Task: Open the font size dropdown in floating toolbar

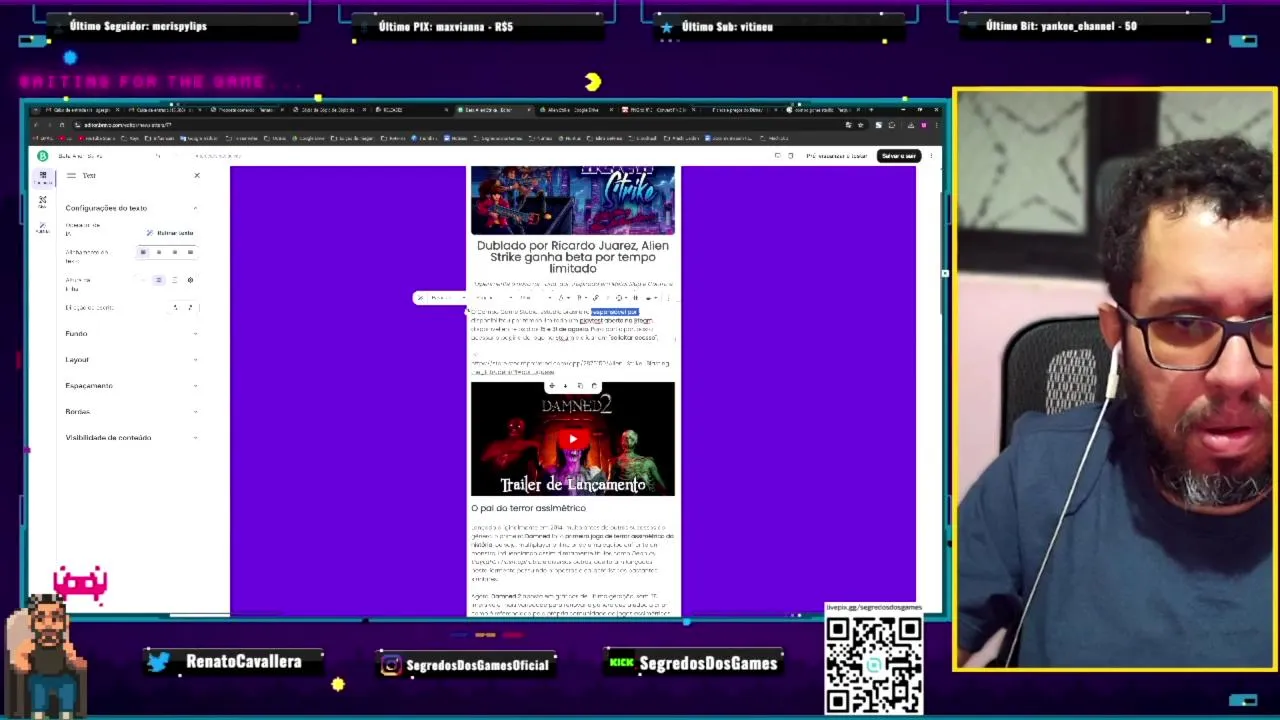Action: pos(534,298)
